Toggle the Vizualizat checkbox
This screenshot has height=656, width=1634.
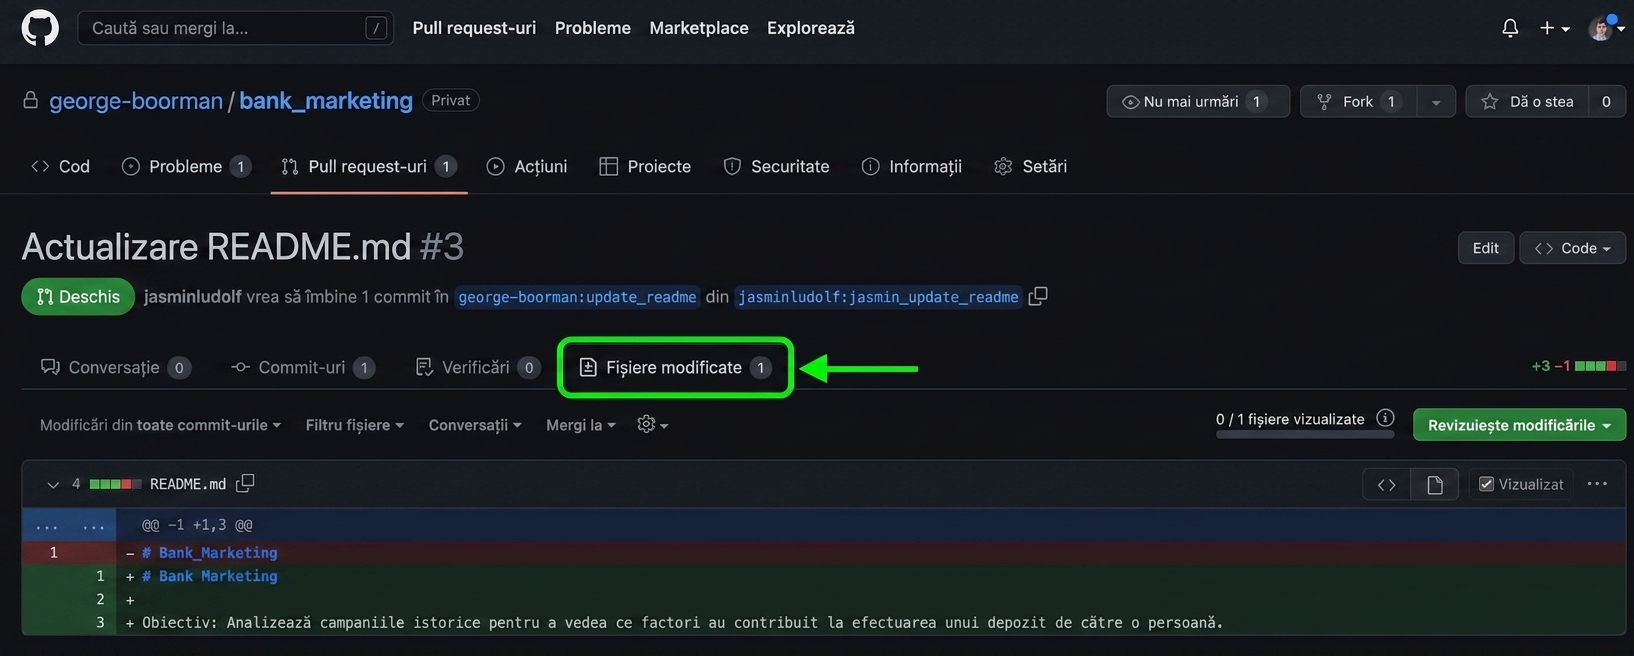point(1486,484)
